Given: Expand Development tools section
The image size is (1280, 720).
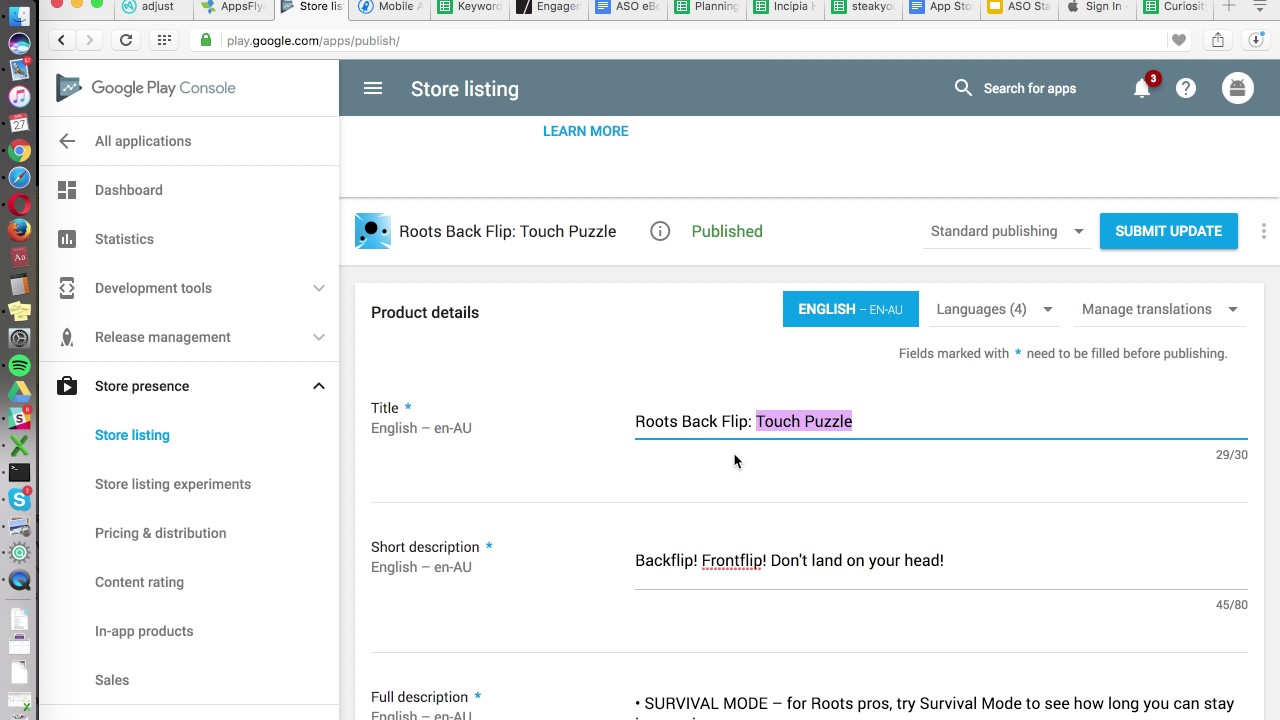Looking at the screenshot, I should pyautogui.click(x=319, y=288).
